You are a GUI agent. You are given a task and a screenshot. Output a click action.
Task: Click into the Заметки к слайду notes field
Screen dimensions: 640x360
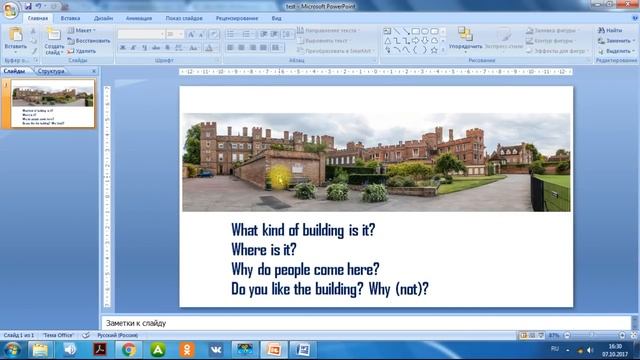pos(366,323)
